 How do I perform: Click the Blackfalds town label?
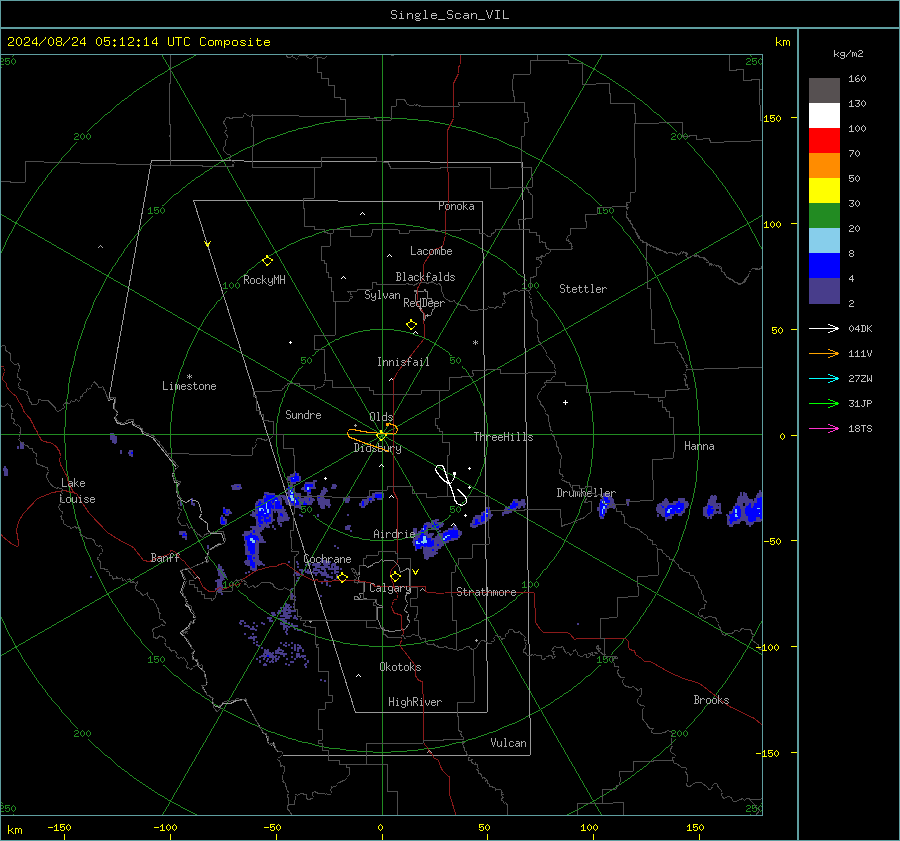pos(425,277)
